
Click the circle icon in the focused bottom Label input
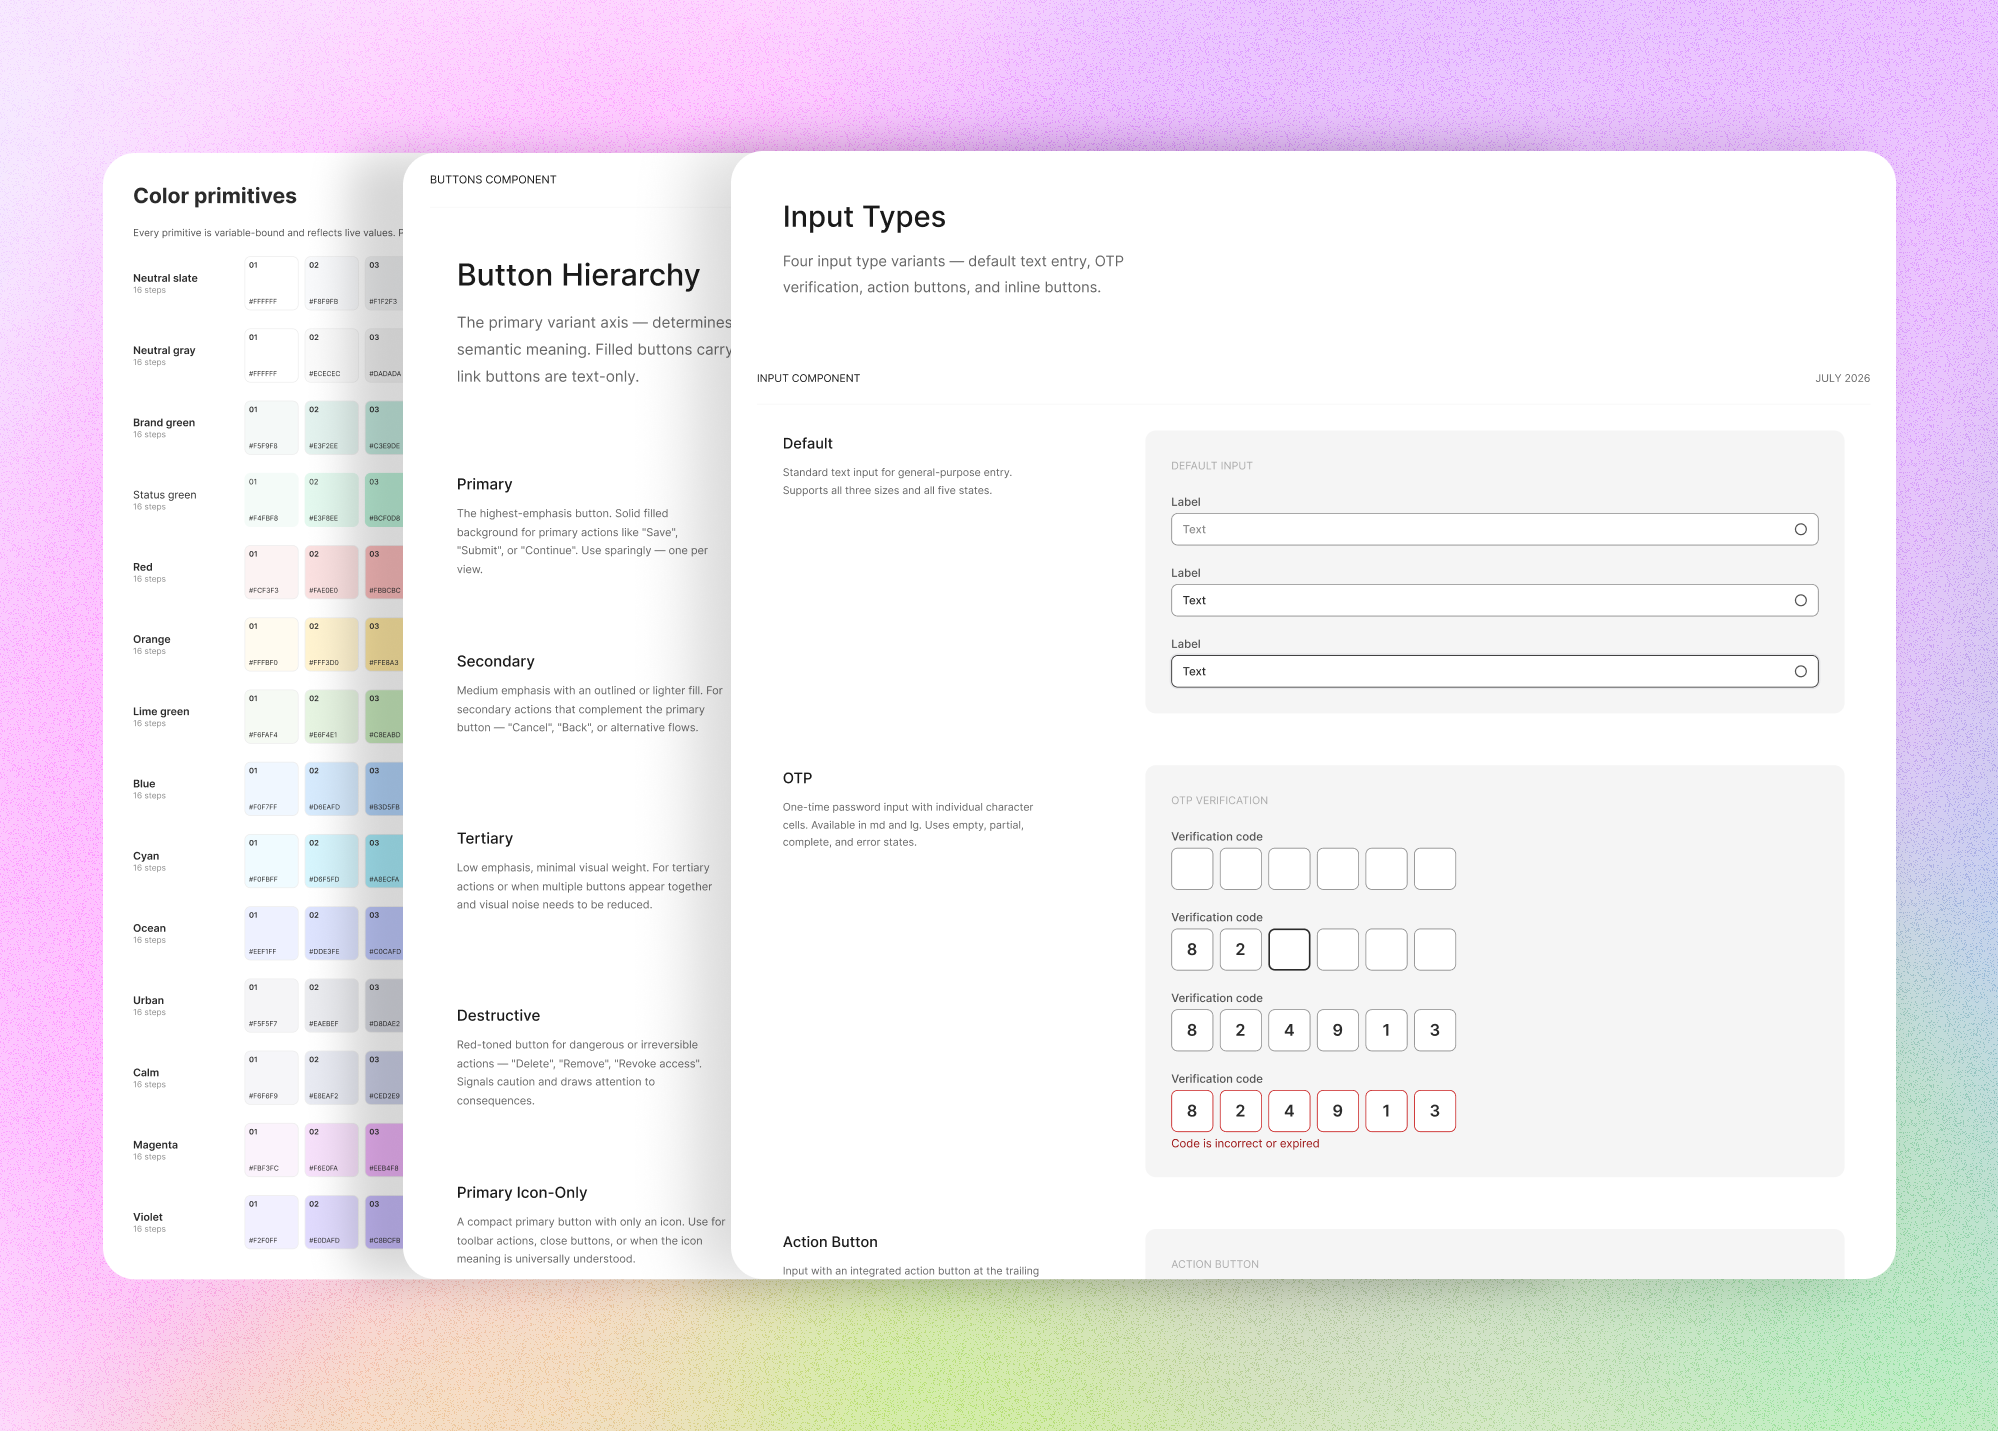click(1800, 671)
